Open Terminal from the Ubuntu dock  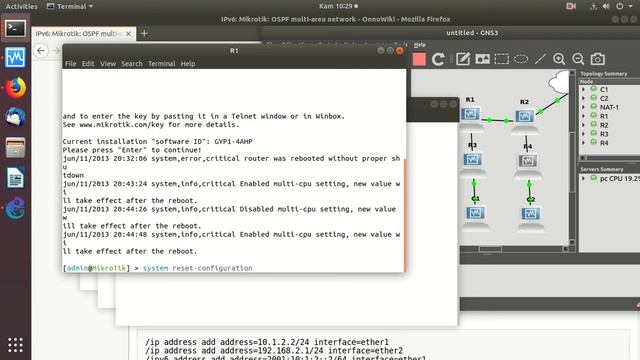[x=15, y=29]
